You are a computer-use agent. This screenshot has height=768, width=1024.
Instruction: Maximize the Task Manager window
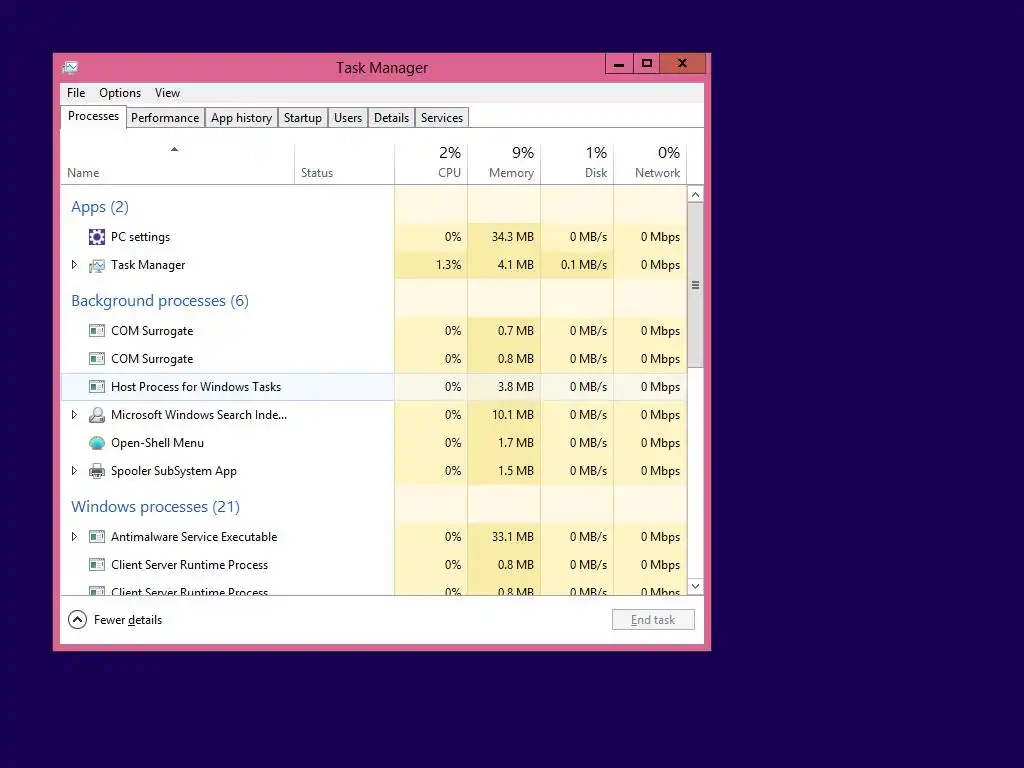[647, 63]
